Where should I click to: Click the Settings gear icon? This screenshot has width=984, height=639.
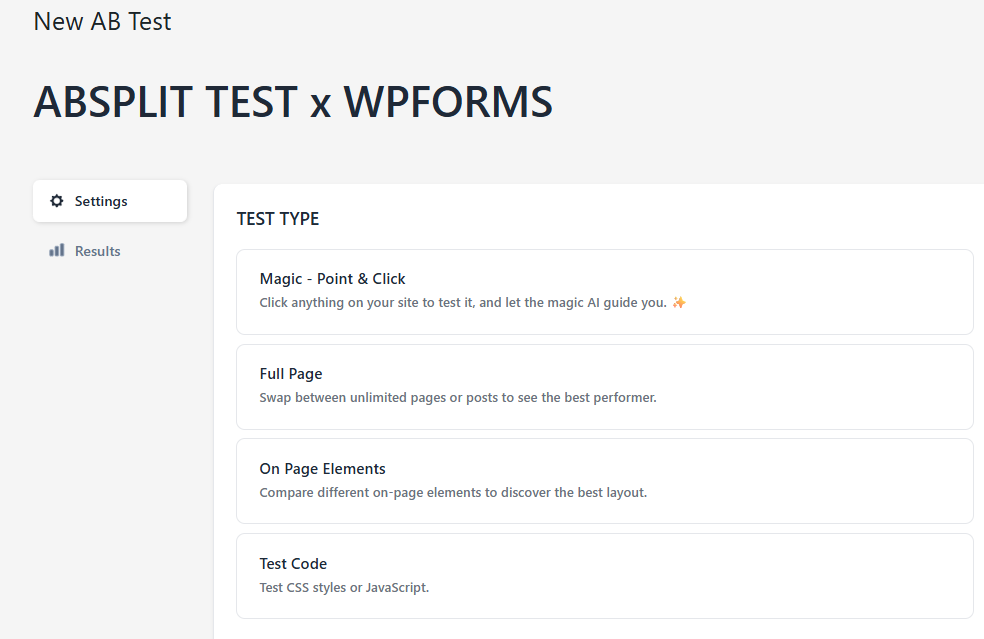56,201
